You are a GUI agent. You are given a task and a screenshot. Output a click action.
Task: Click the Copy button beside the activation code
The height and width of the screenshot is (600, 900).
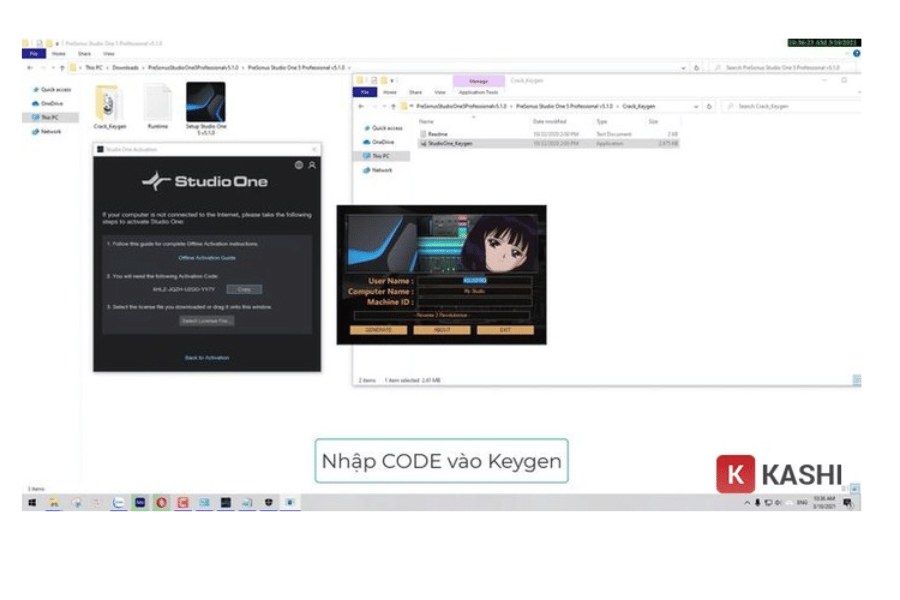pyautogui.click(x=244, y=289)
